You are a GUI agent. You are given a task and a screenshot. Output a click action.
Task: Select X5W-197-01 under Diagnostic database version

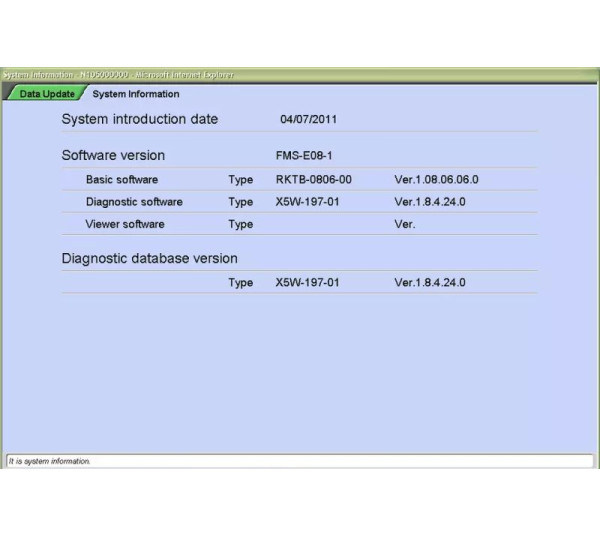click(x=307, y=283)
